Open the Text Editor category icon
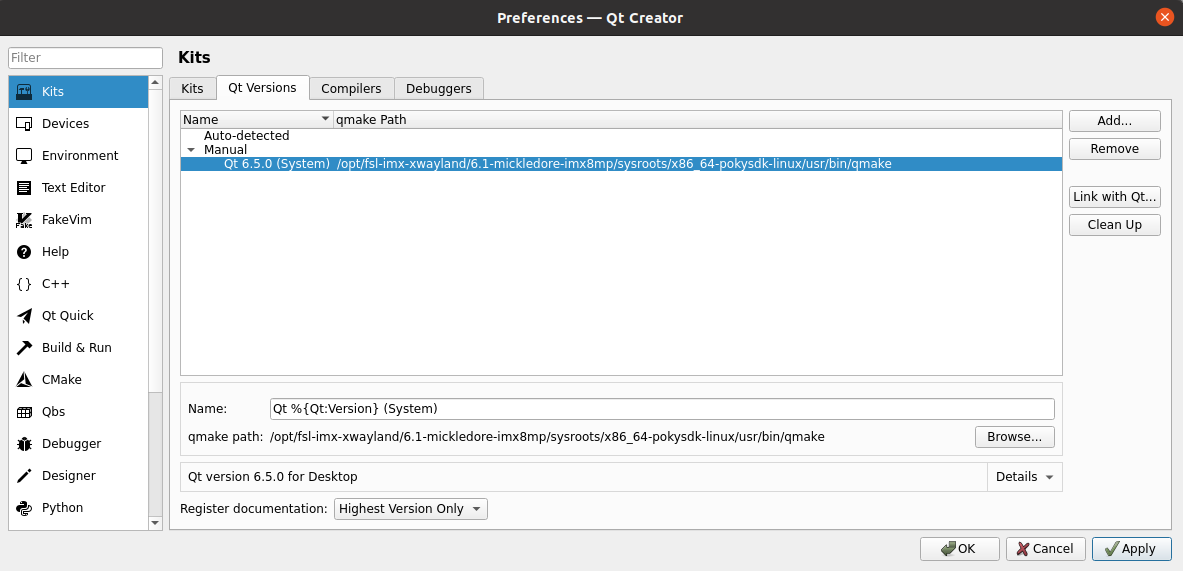This screenshot has width=1183, height=571. [x=24, y=188]
